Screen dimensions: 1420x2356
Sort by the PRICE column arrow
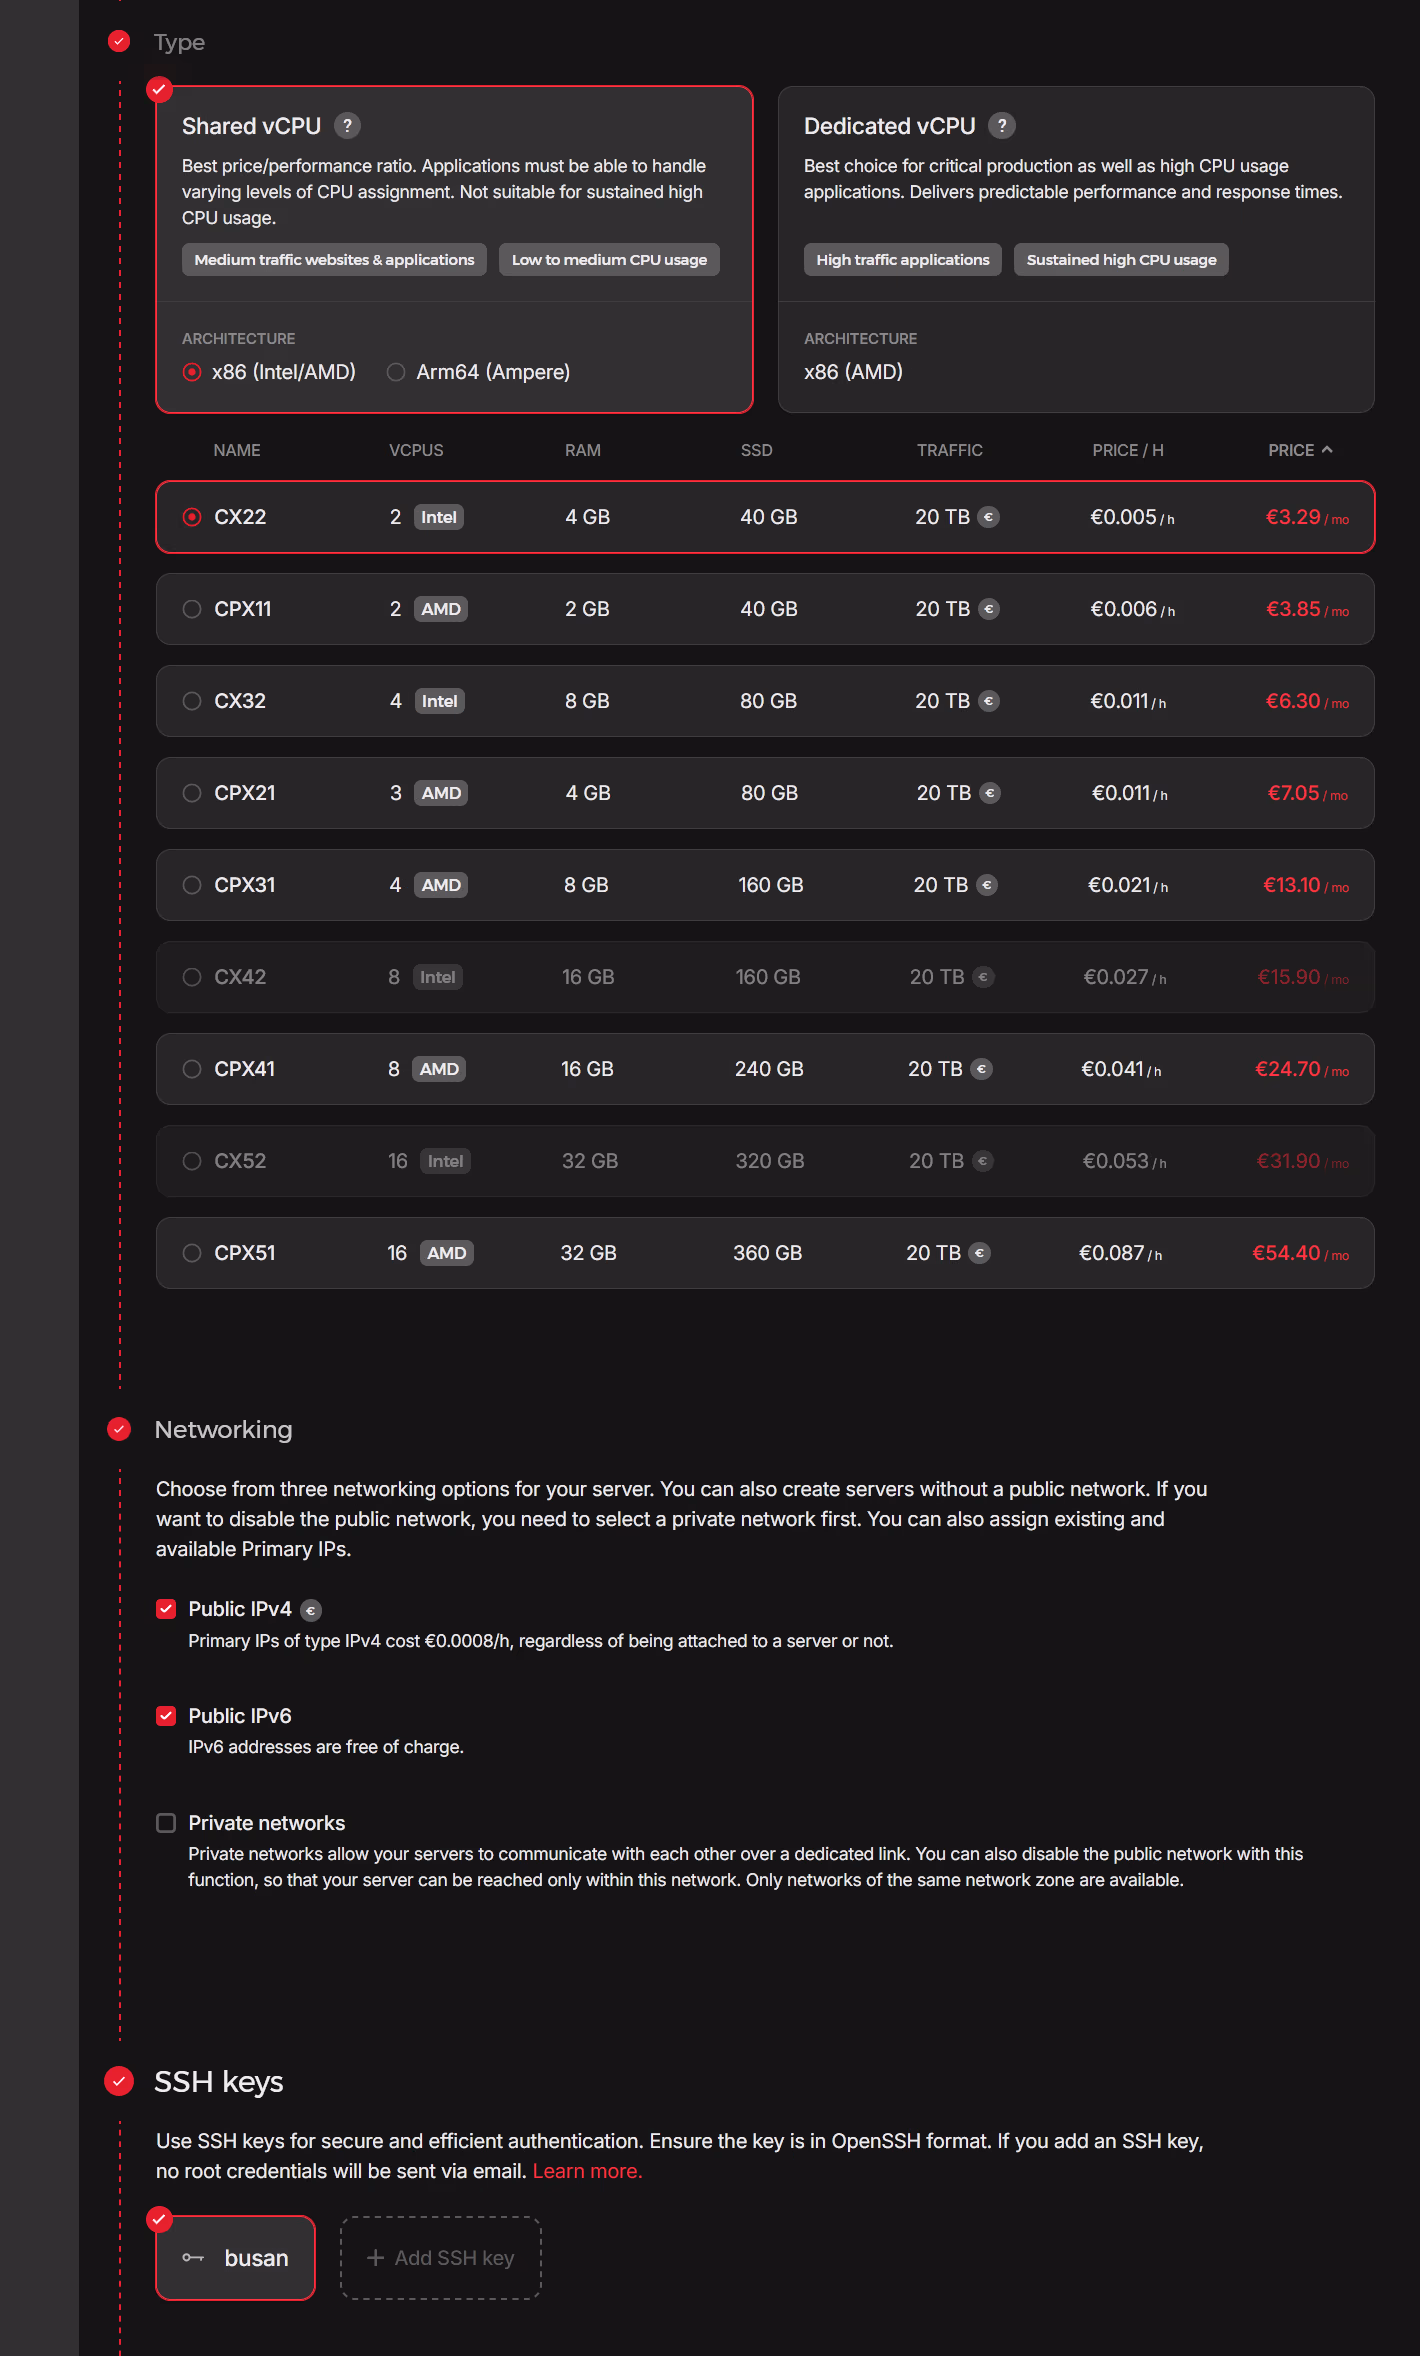1326,450
